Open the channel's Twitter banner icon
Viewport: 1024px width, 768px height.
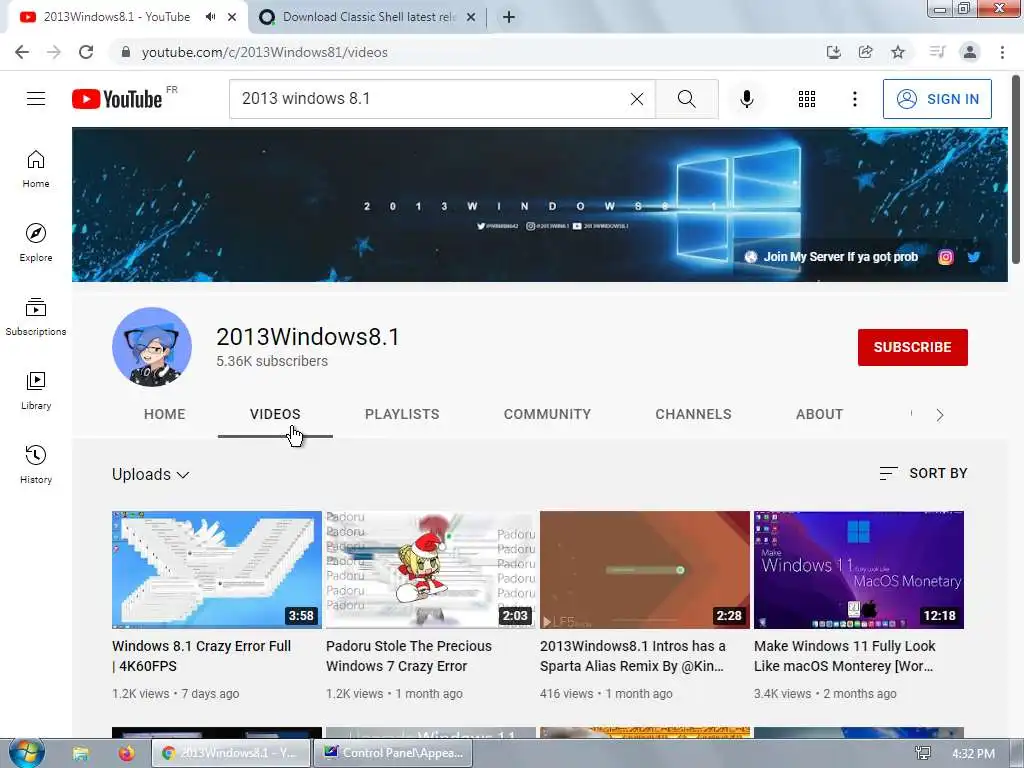(974, 257)
